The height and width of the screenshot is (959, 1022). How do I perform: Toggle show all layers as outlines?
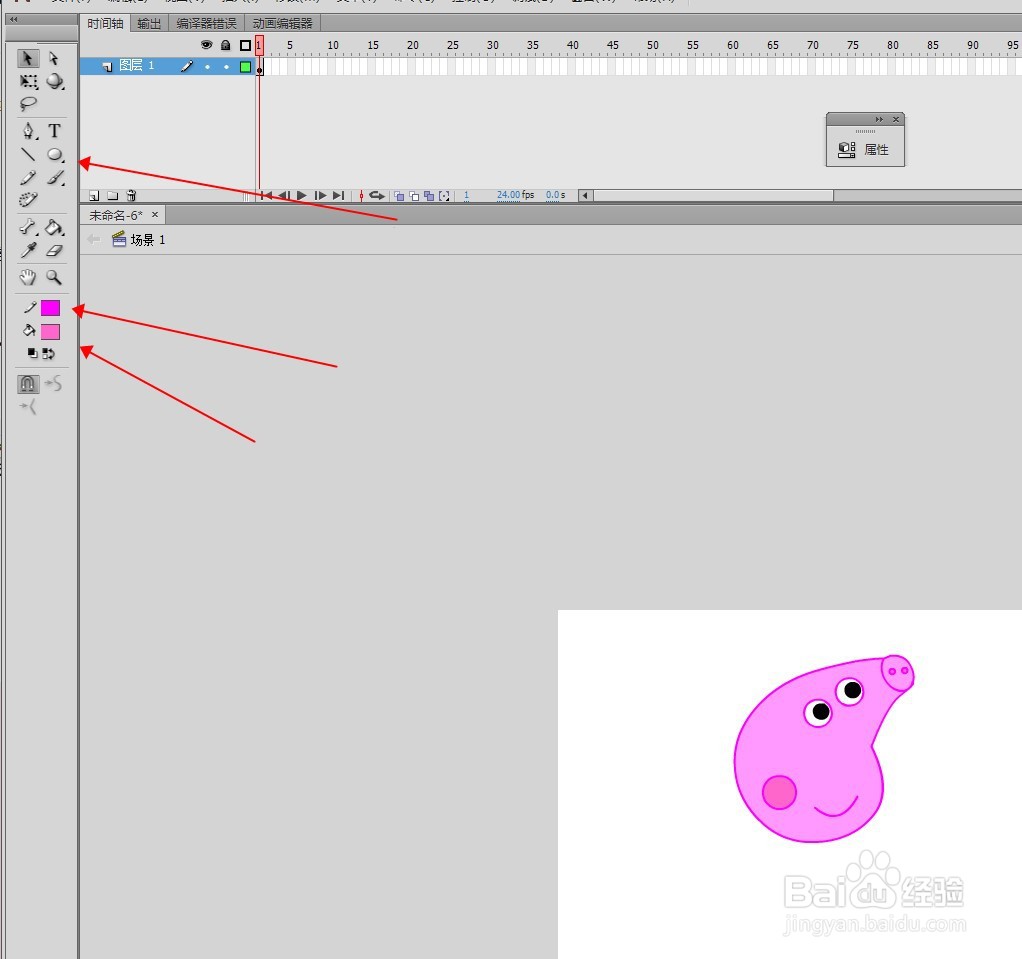[x=245, y=45]
